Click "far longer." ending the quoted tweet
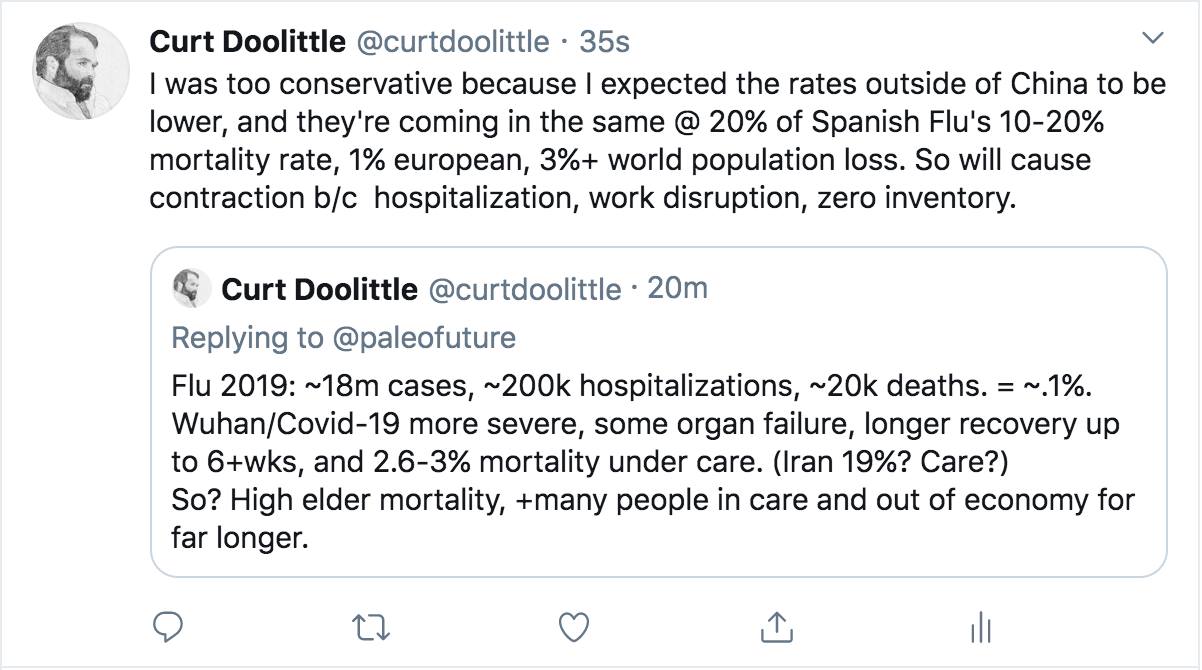Viewport: 1202px width, 670px height. pyautogui.click(x=236, y=539)
